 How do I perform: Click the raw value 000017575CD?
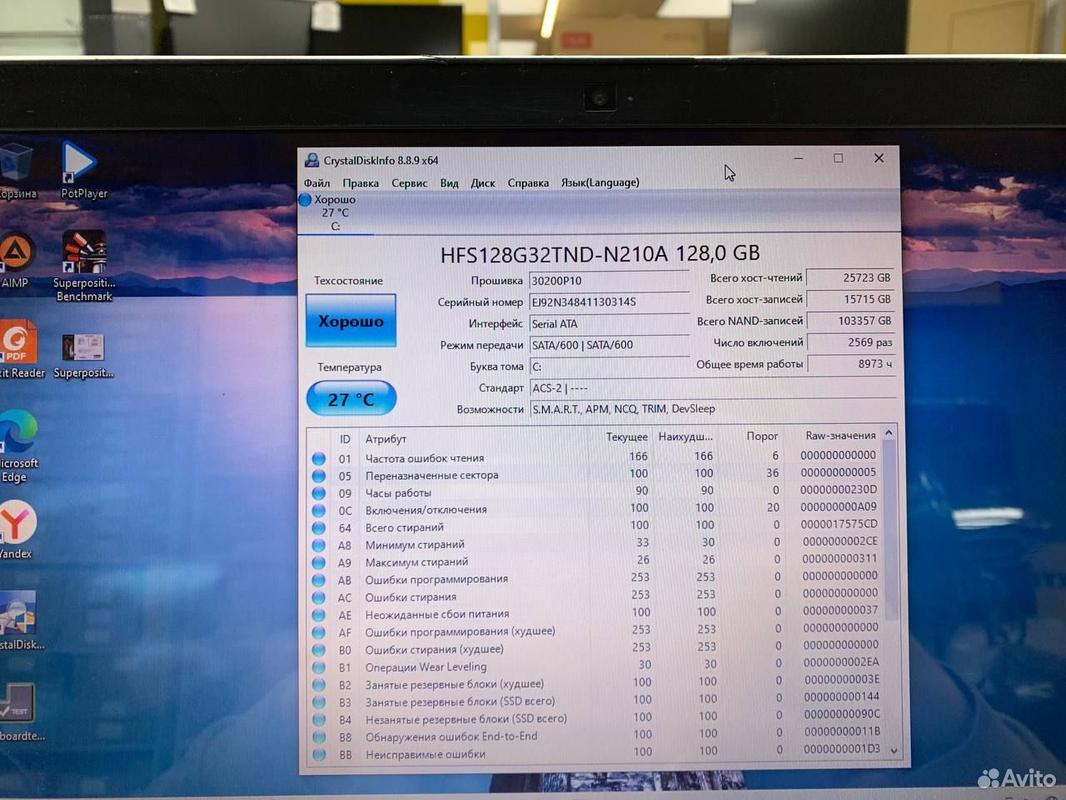838,525
